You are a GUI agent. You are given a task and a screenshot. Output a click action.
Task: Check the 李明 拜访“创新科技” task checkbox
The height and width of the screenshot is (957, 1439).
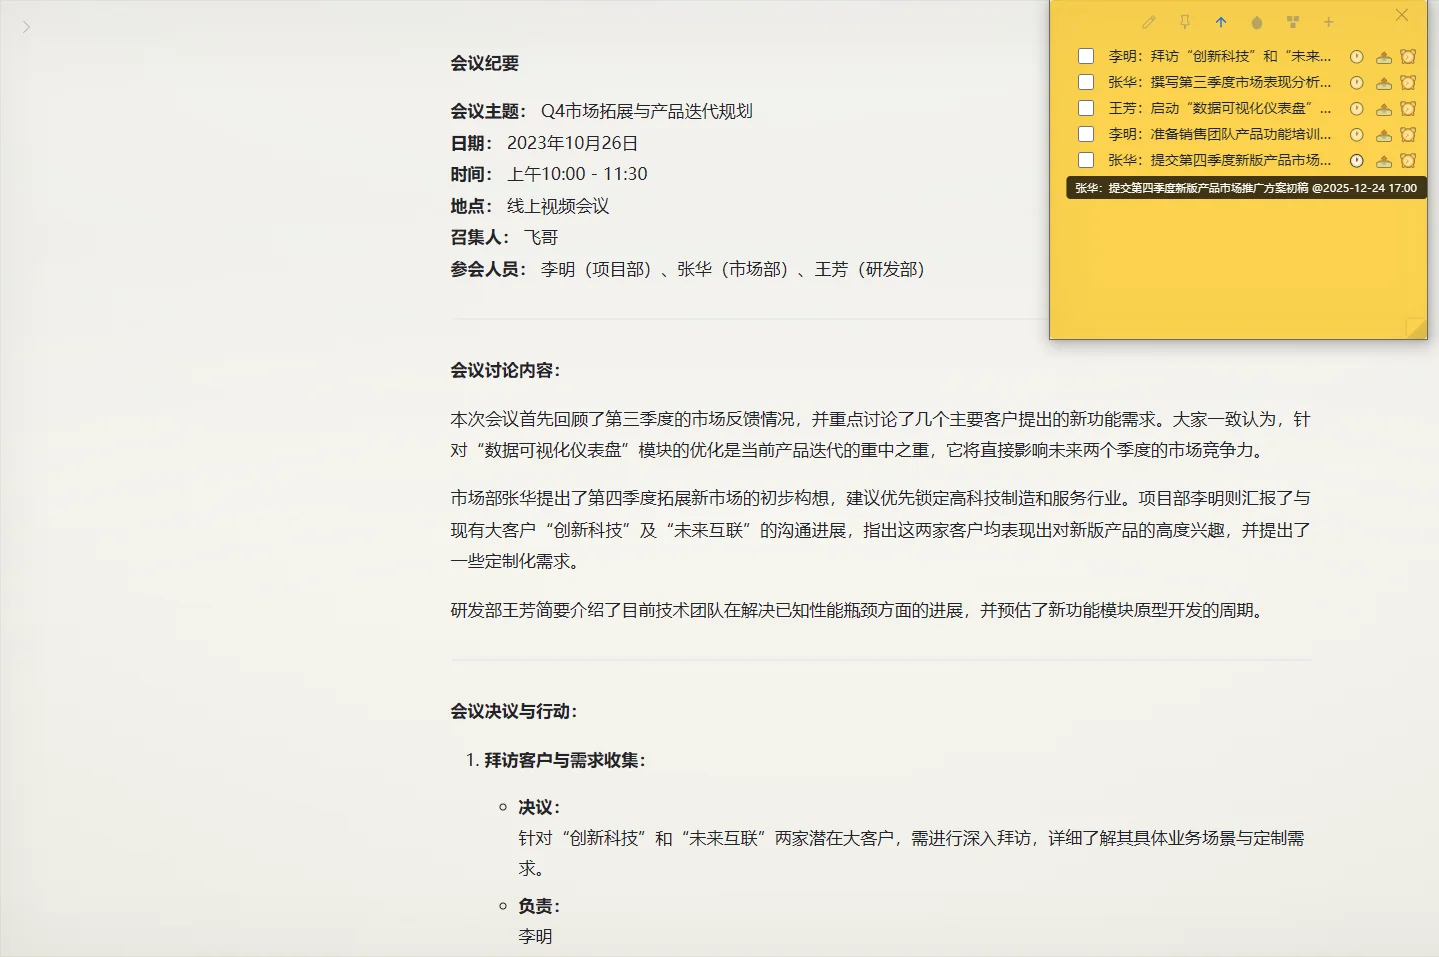click(x=1086, y=56)
